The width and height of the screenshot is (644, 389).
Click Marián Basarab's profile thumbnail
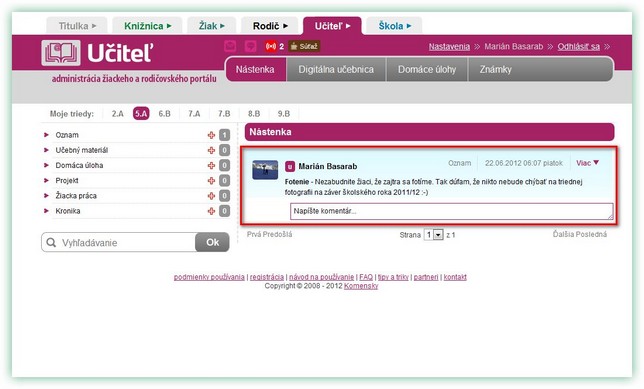point(265,170)
